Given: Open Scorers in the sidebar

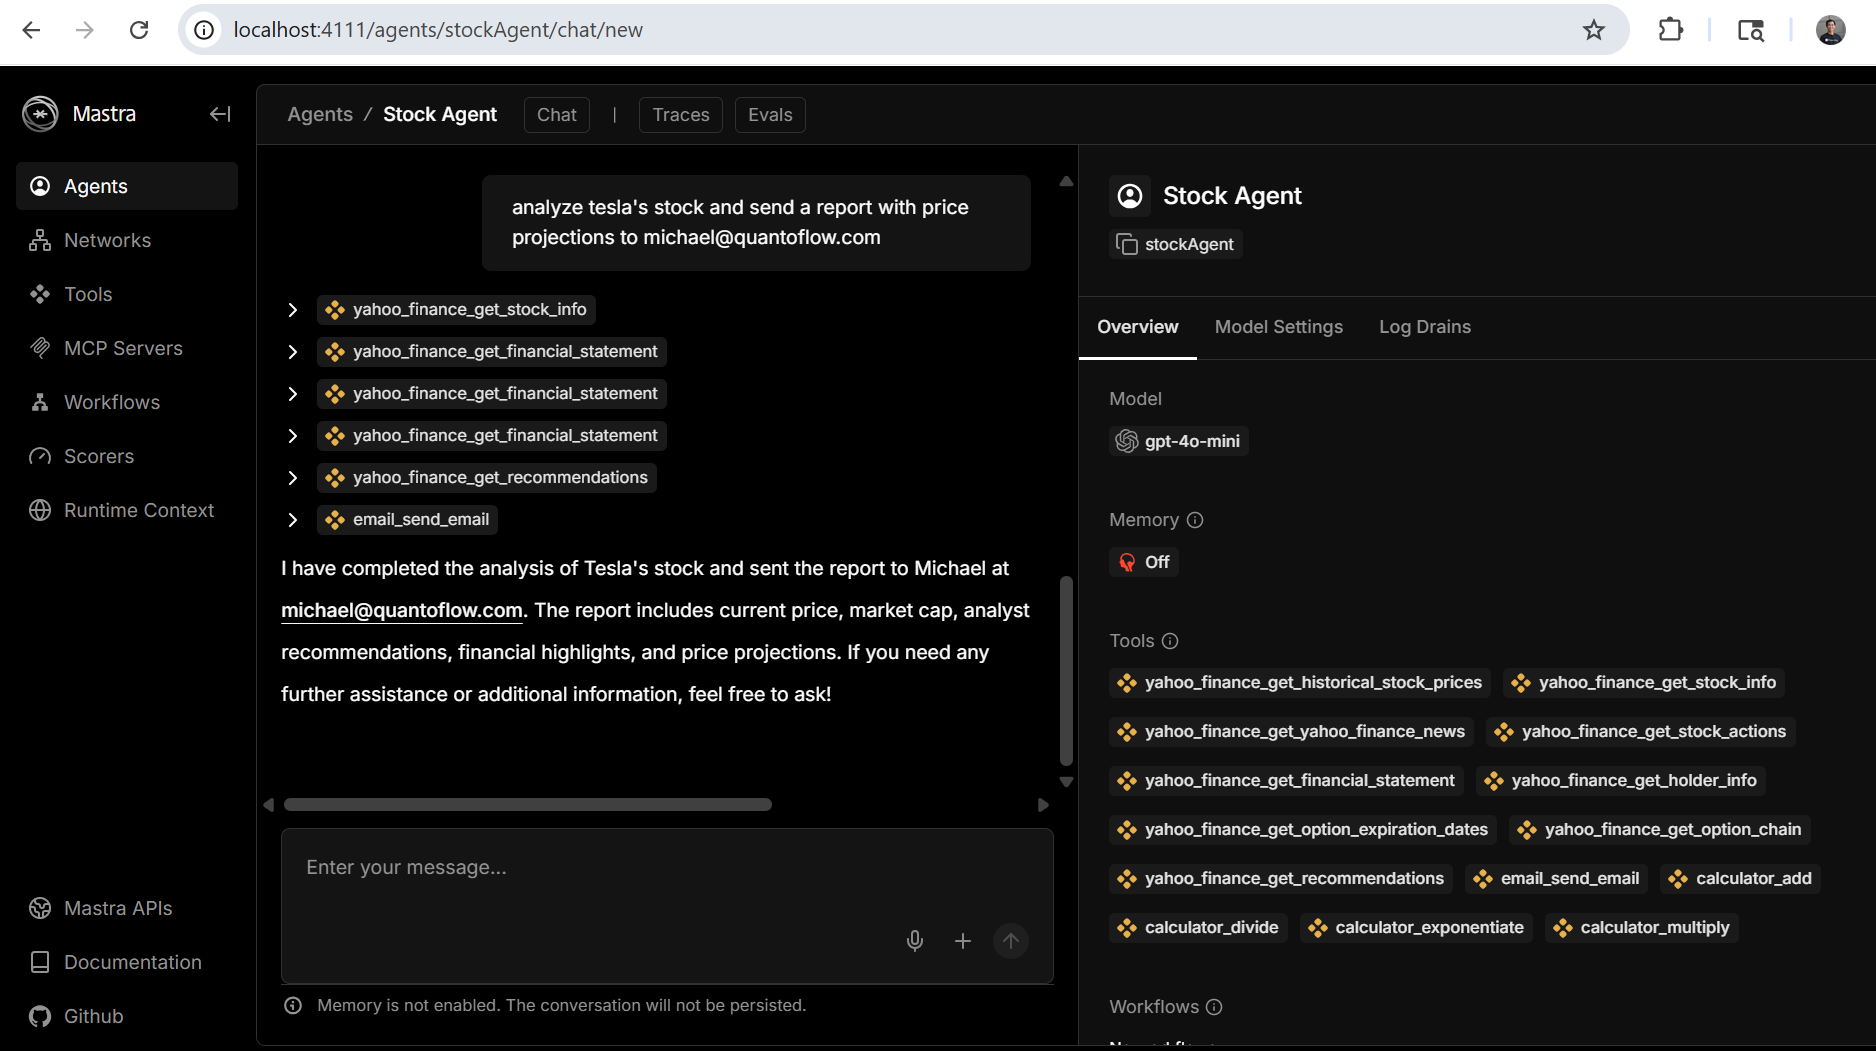Looking at the screenshot, I should pos(127,456).
